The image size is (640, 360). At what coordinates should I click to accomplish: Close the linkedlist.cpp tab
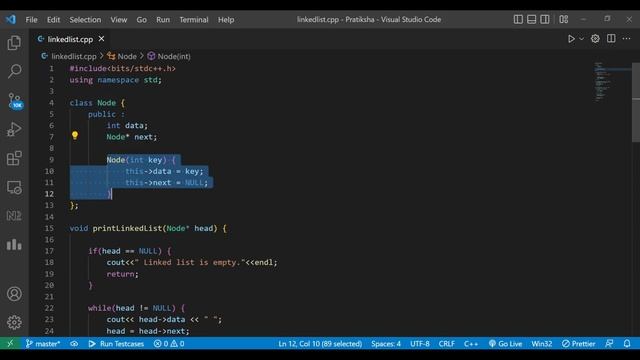[x=101, y=39]
